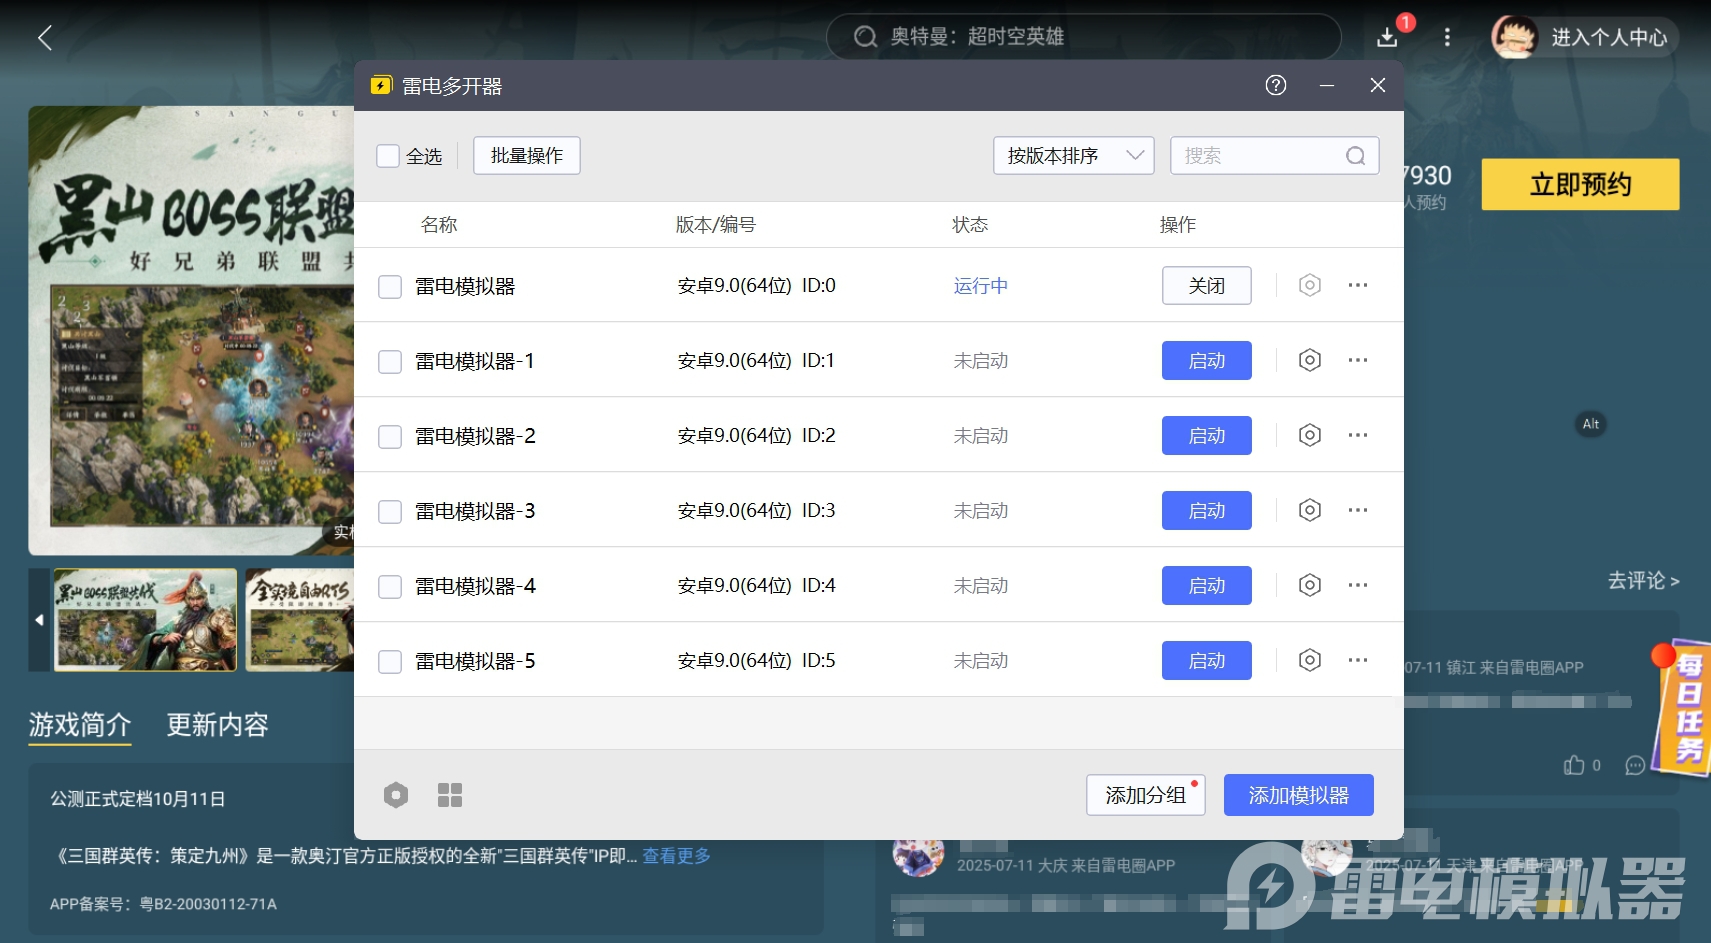The image size is (1711, 943).
Task: Click the 黑山BOSS联盟决战 screenshot thumbnail
Action: [x=143, y=620]
